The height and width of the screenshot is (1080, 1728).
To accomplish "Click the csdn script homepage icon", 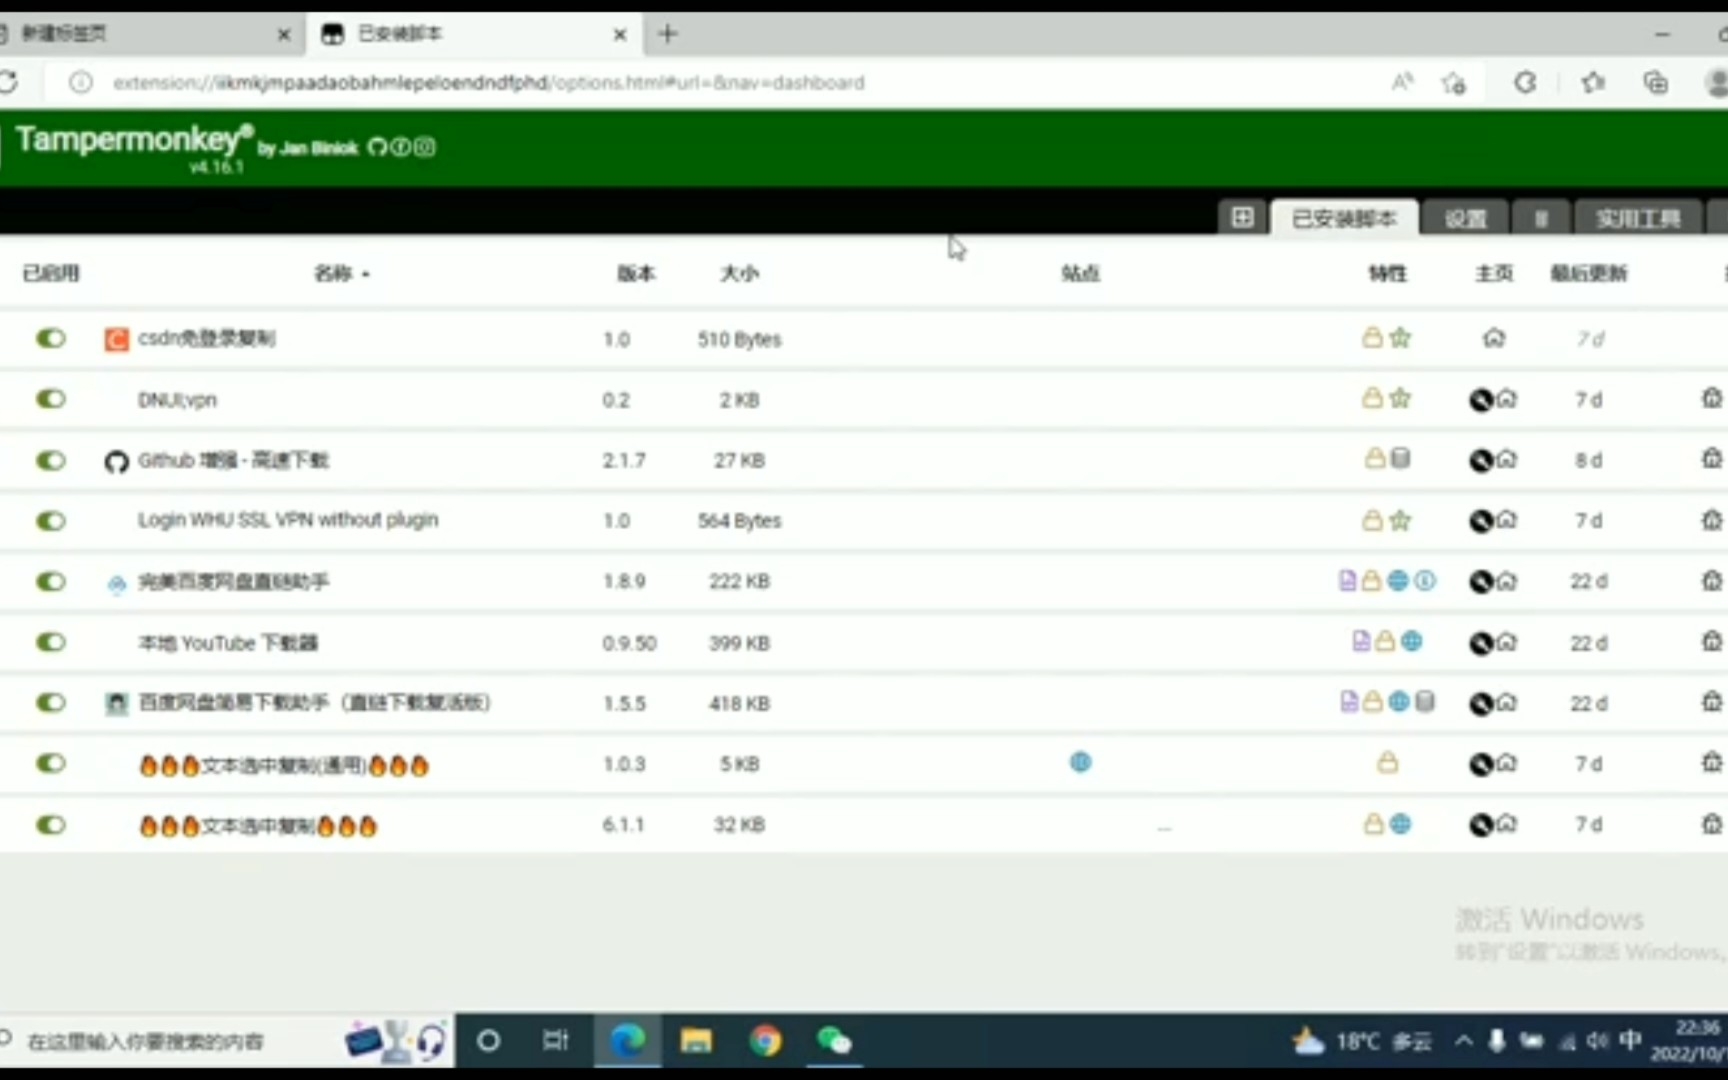I will coord(1494,338).
